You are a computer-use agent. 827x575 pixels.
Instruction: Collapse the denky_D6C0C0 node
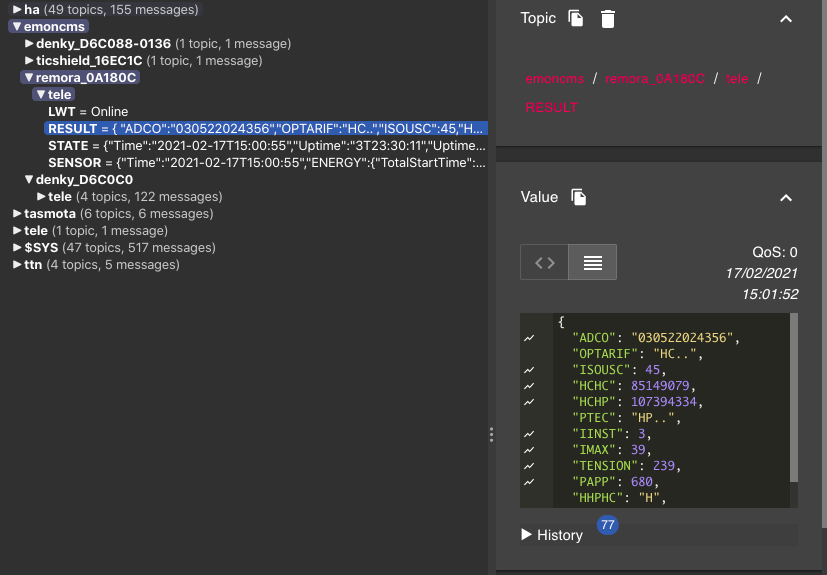29,179
